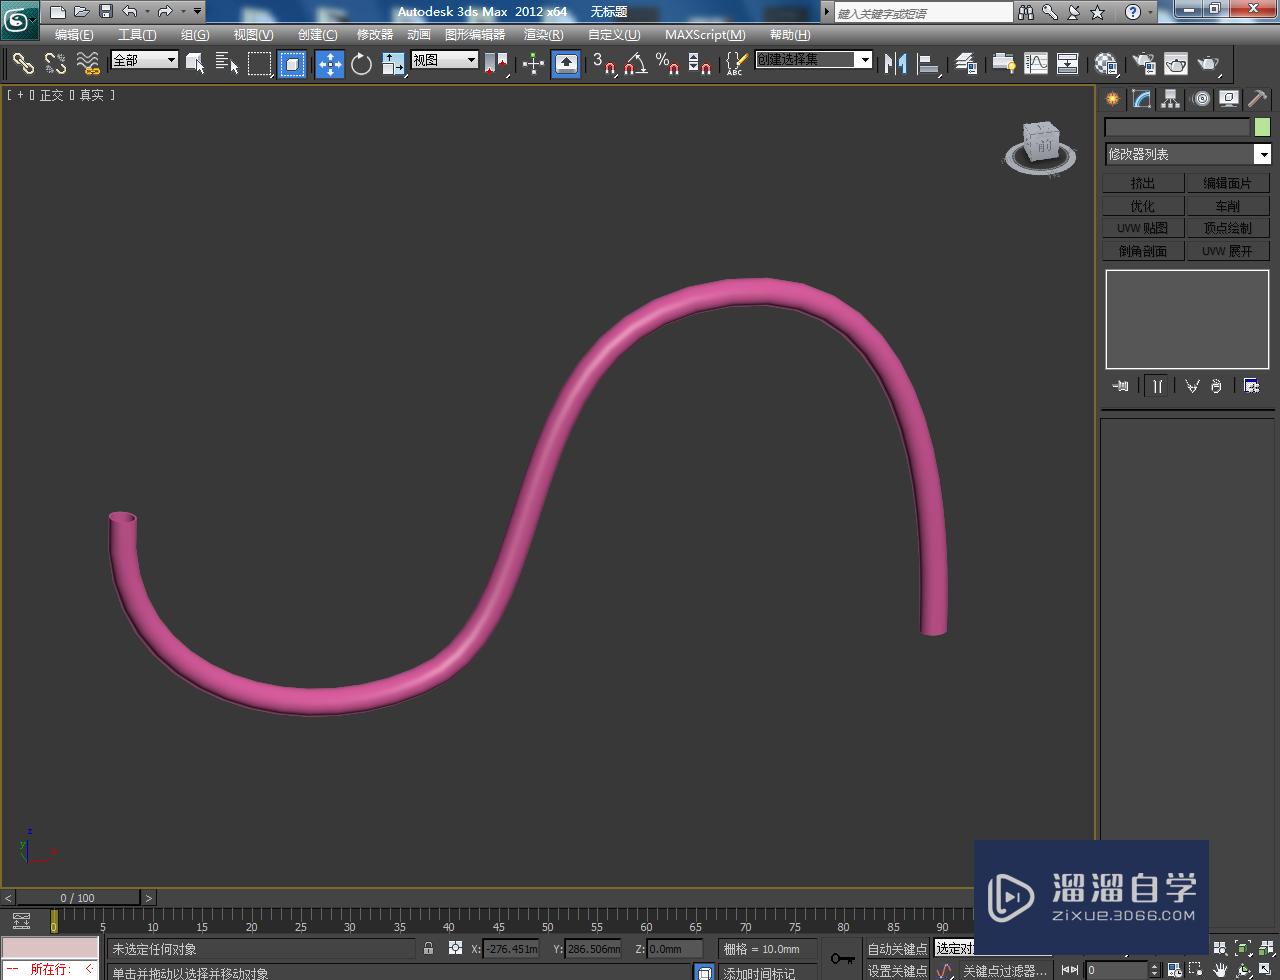The image size is (1280, 980).
Task: Click Select and Manipulate icon
Action: point(533,63)
